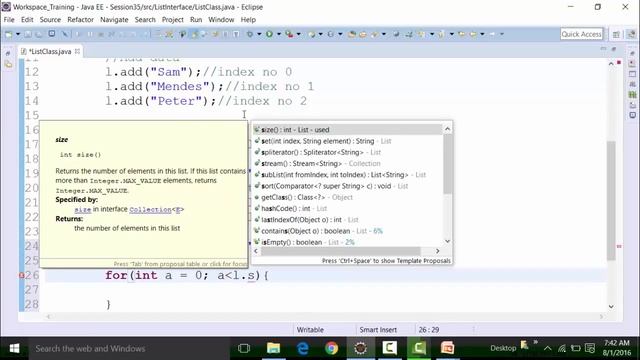The height and width of the screenshot is (360, 640).
Task: Choose sort(Comparator) : void proposal
Action: (x=347, y=186)
